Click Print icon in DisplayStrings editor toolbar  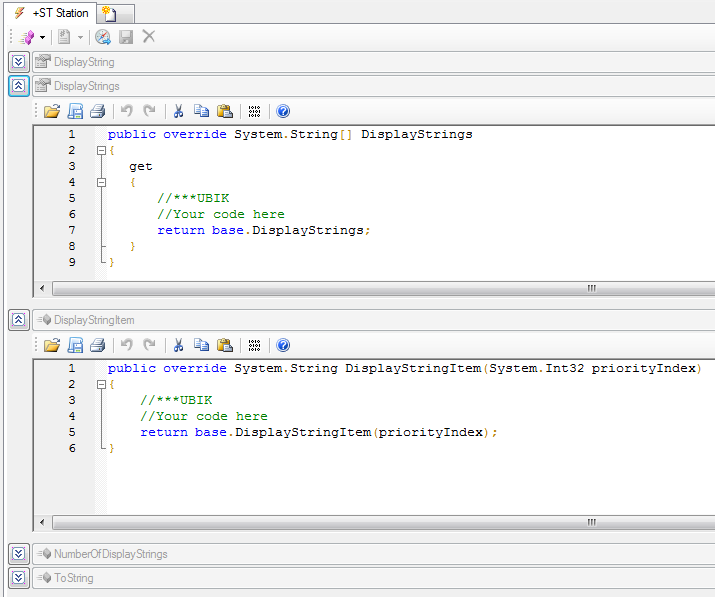(x=97, y=111)
